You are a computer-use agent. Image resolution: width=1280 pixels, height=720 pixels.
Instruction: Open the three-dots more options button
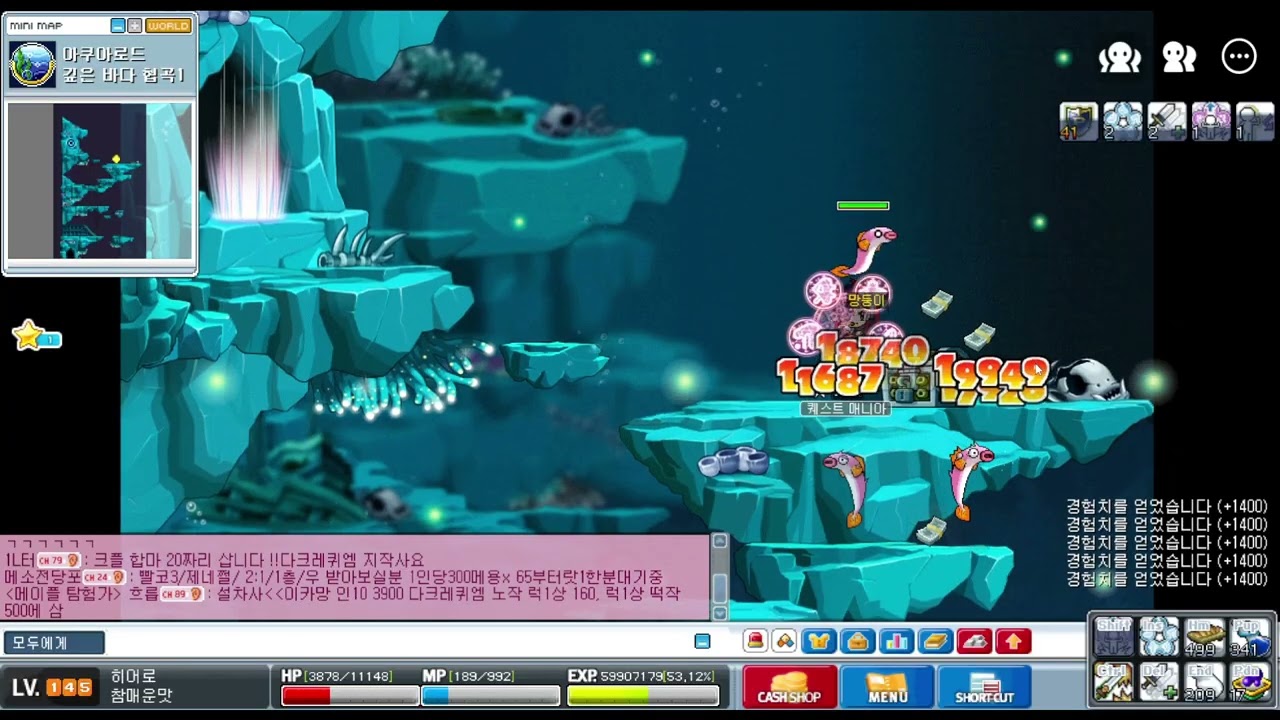1239,57
